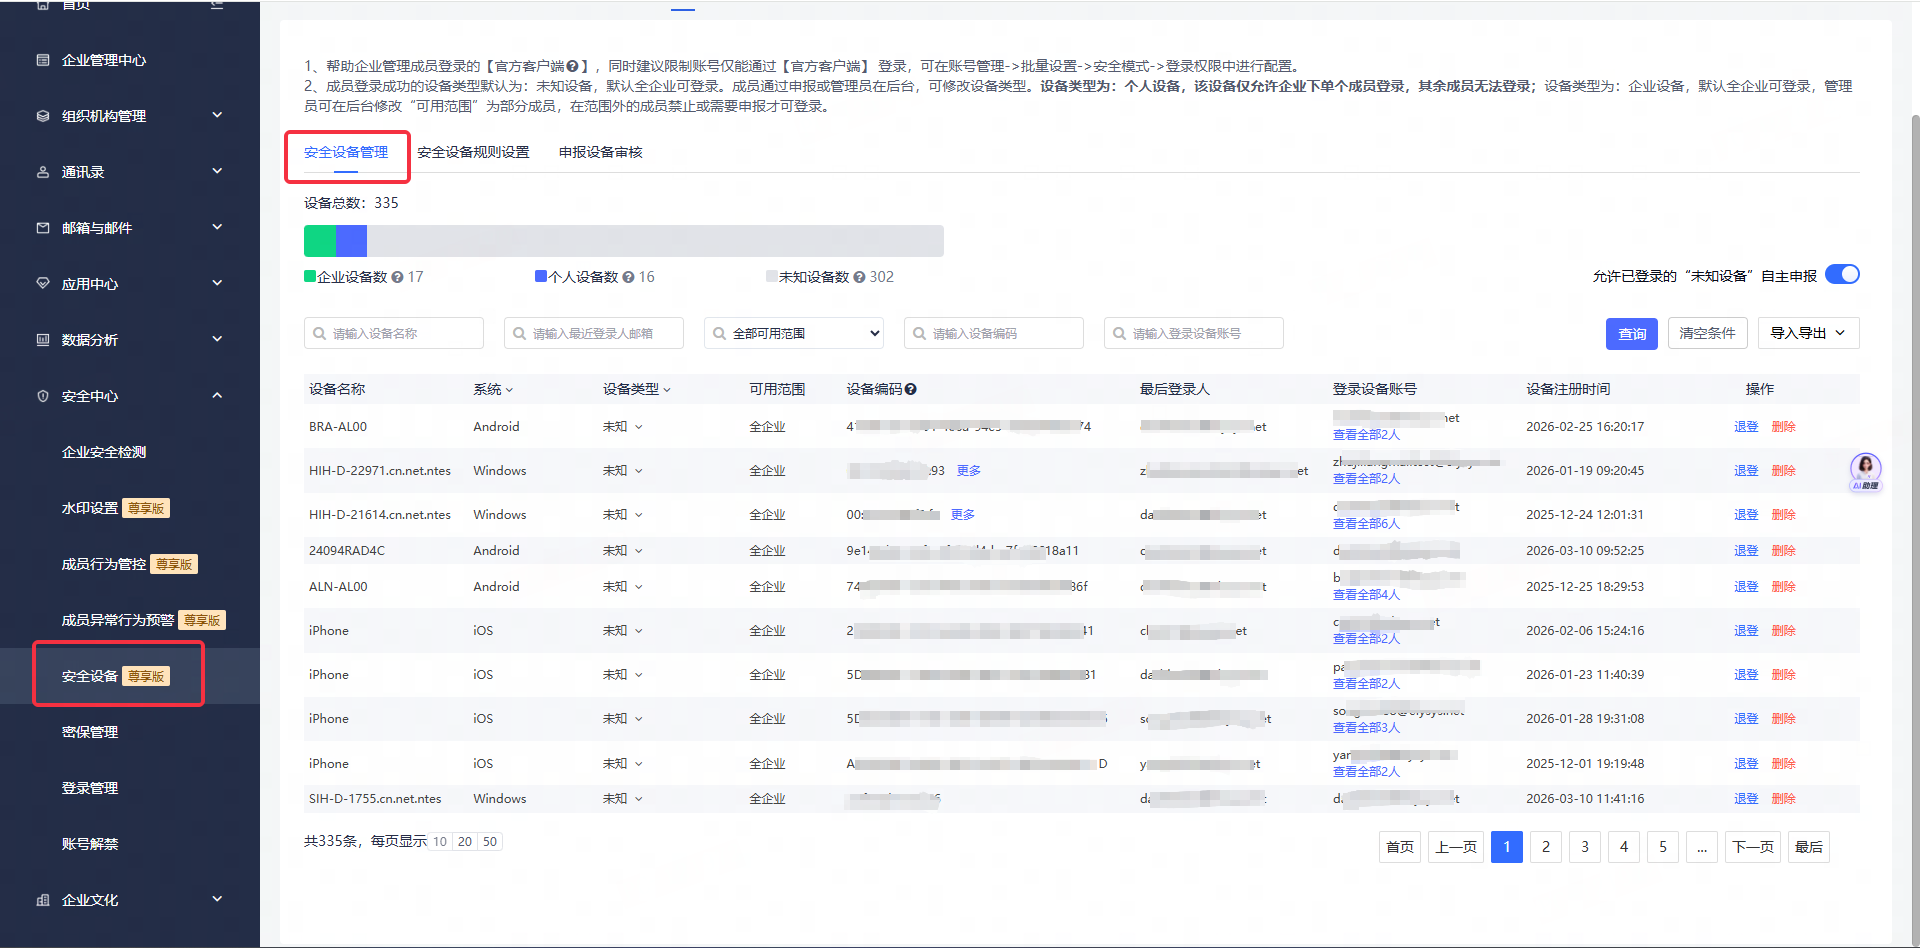Click 删除 for ALN-AL00 device
Viewport: 1920px width, 948px height.
tap(1783, 587)
